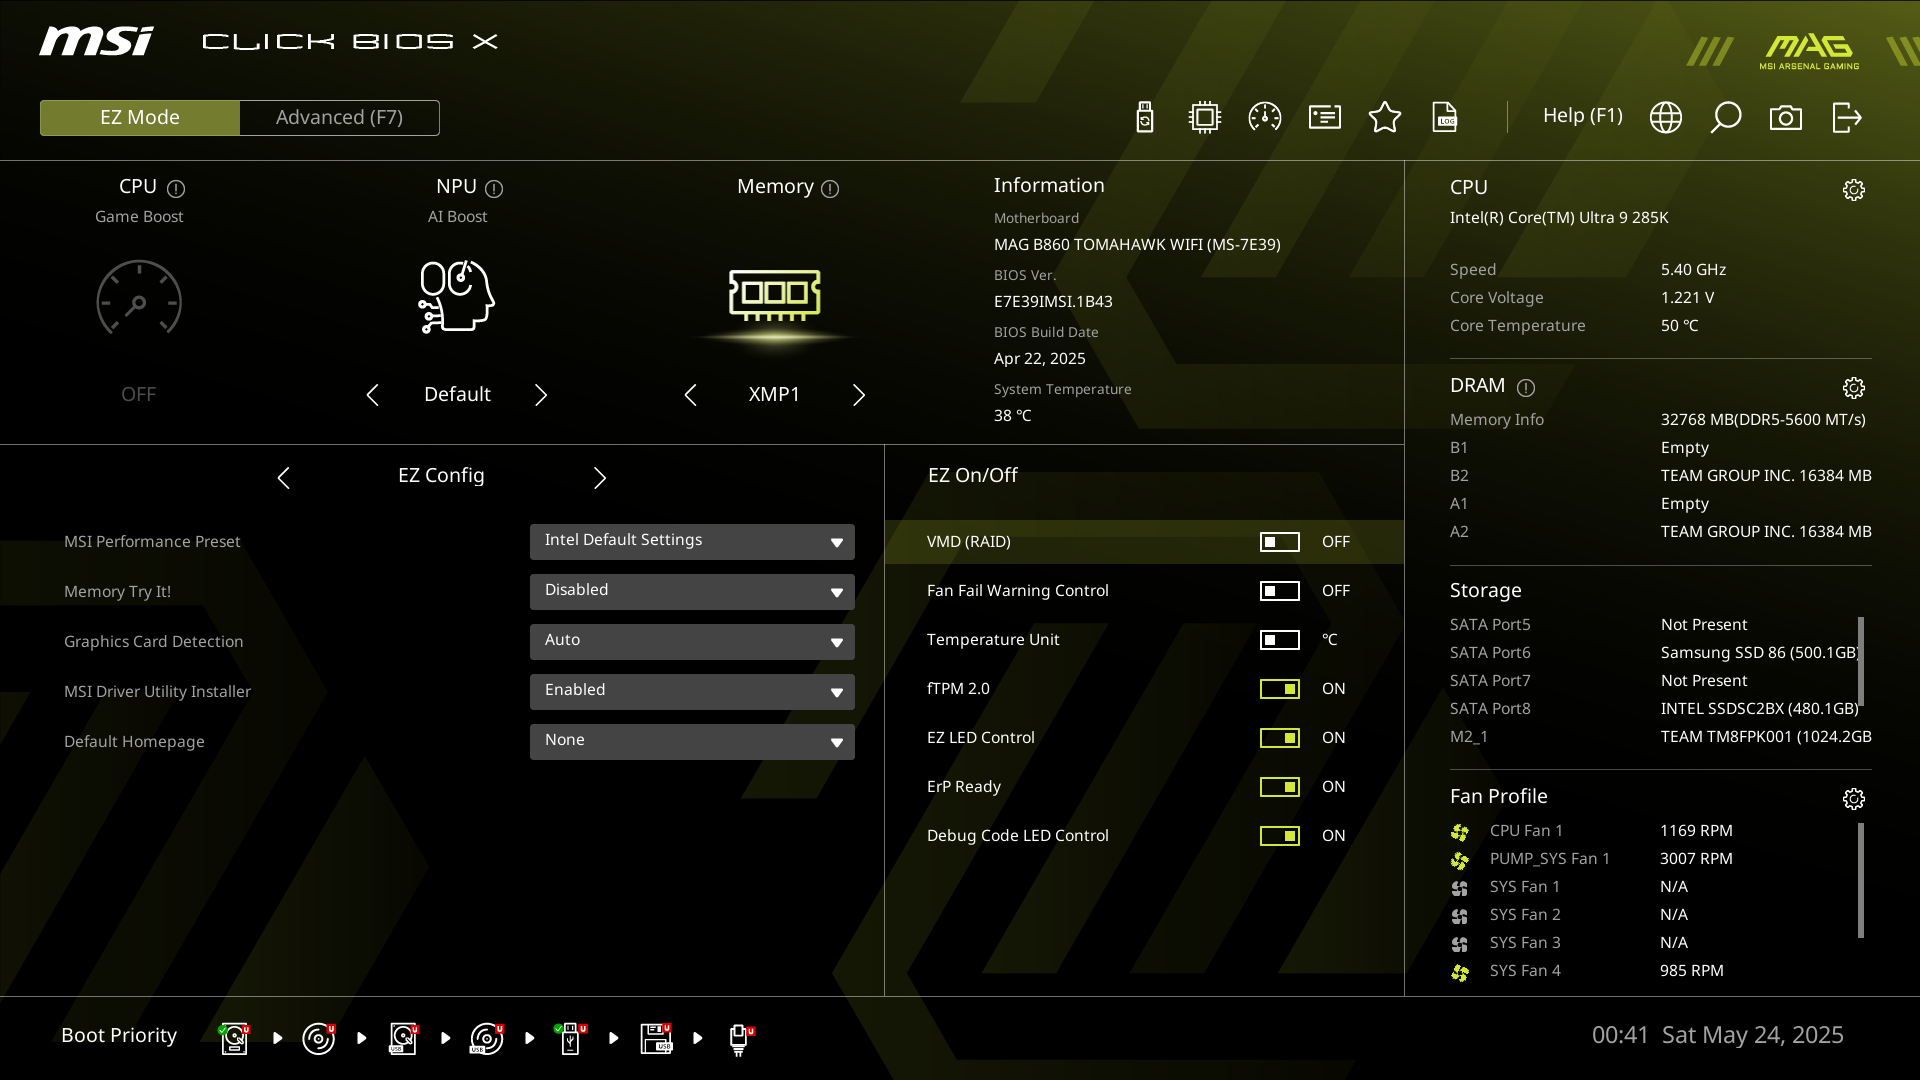Image resolution: width=1920 pixels, height=1080 pixels.
Task: Toggle VMD (RAID) switch
Action: tap(1279, 542)
